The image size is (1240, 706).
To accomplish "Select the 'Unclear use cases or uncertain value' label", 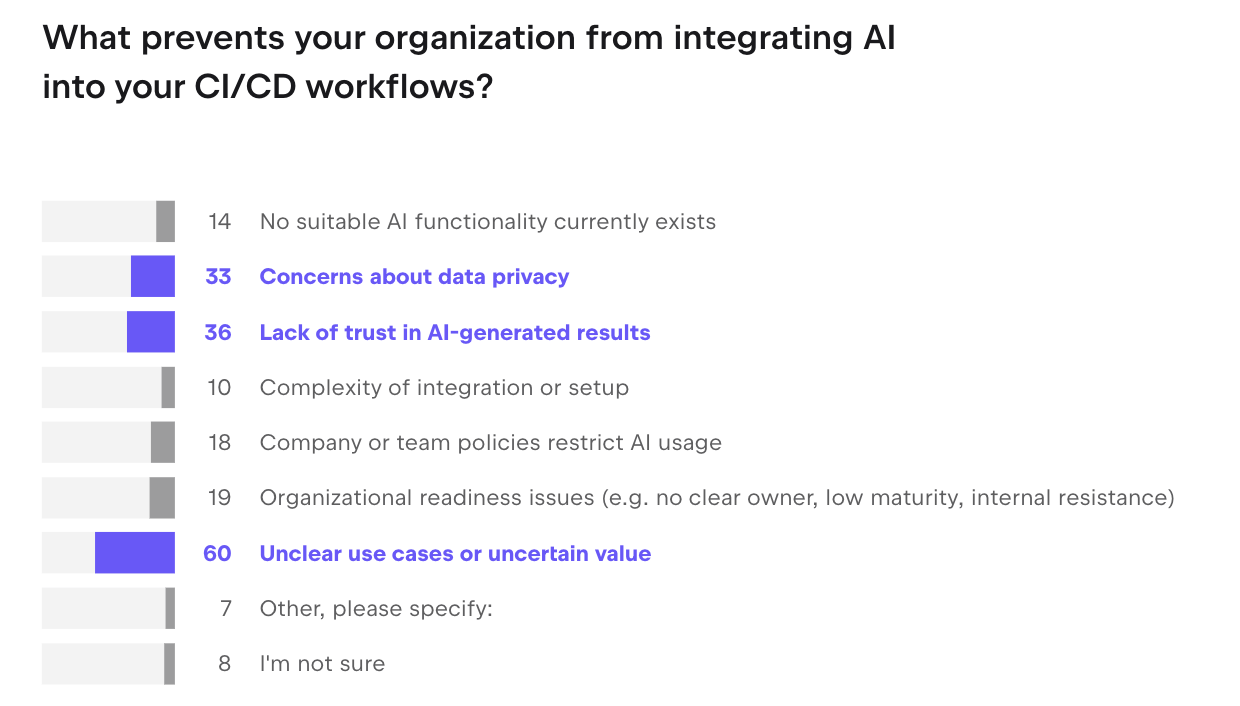I will coord(455,553).
